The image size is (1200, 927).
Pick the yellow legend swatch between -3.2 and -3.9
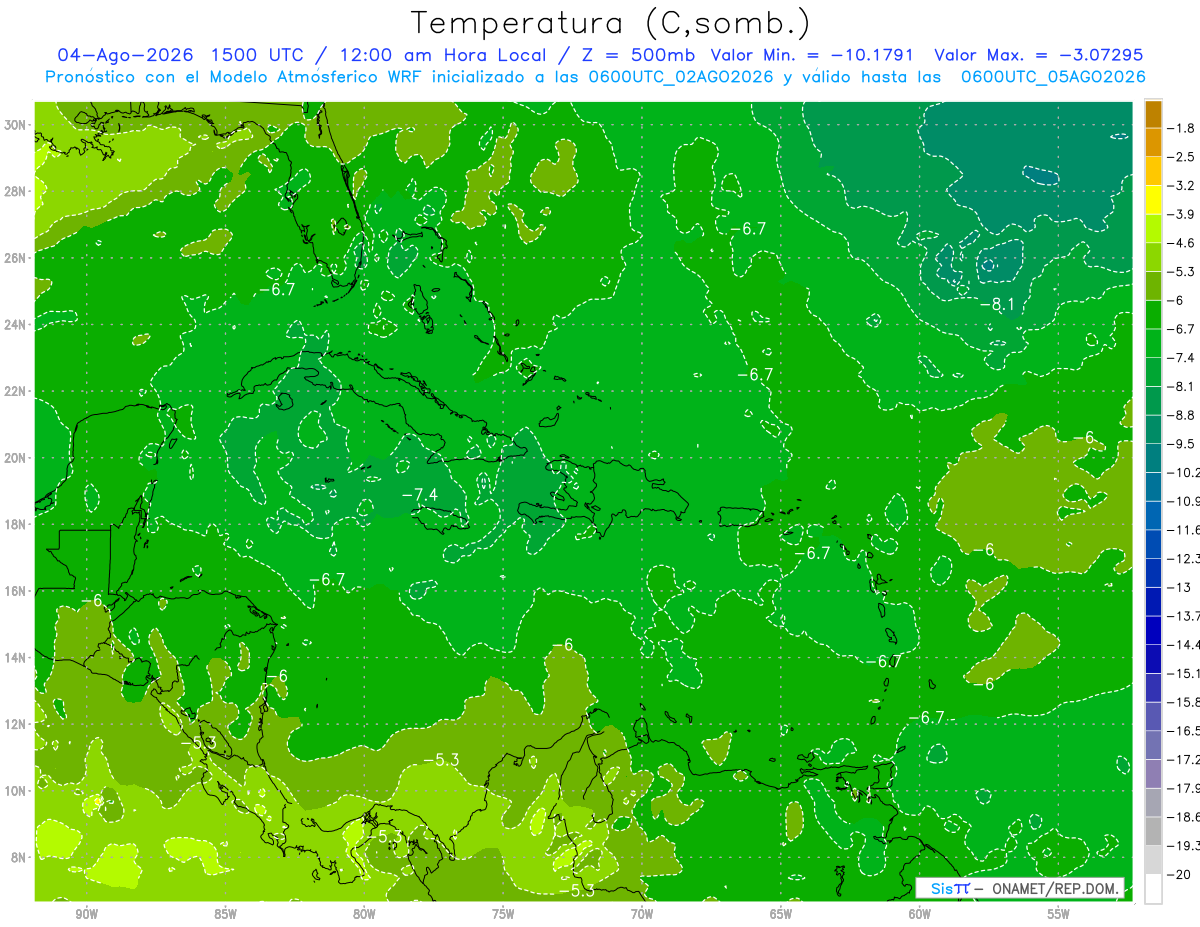pyautogui.click(x=1153, y=200)
